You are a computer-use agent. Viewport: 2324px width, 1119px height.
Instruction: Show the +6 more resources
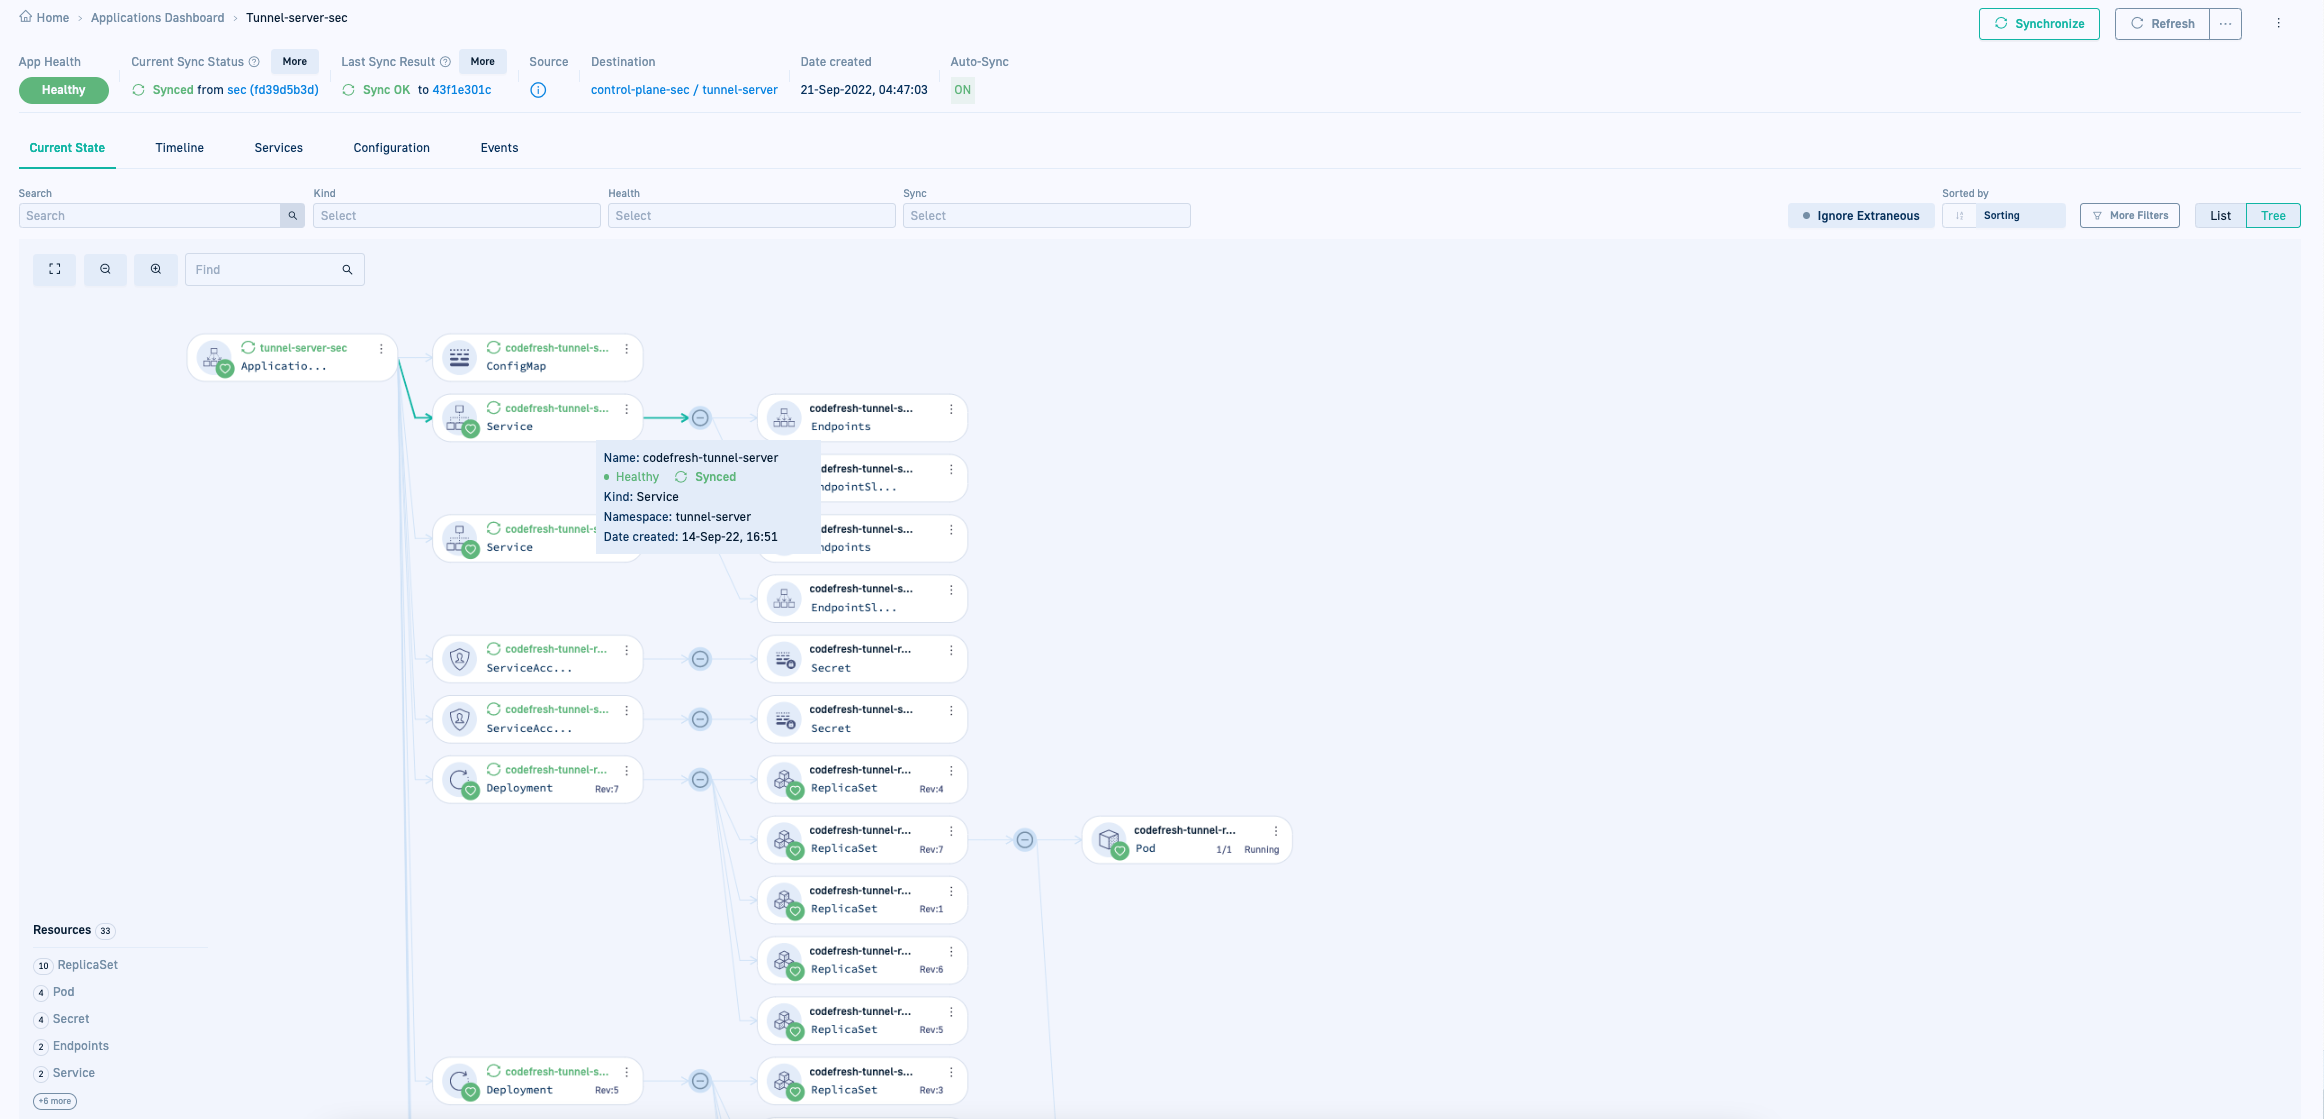[x=55, y=1101]
